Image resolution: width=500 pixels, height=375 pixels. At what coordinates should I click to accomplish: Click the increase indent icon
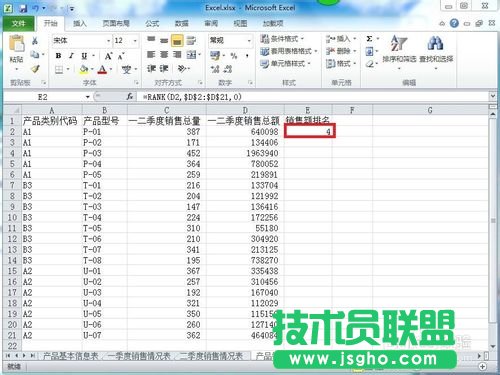(164, 69)
